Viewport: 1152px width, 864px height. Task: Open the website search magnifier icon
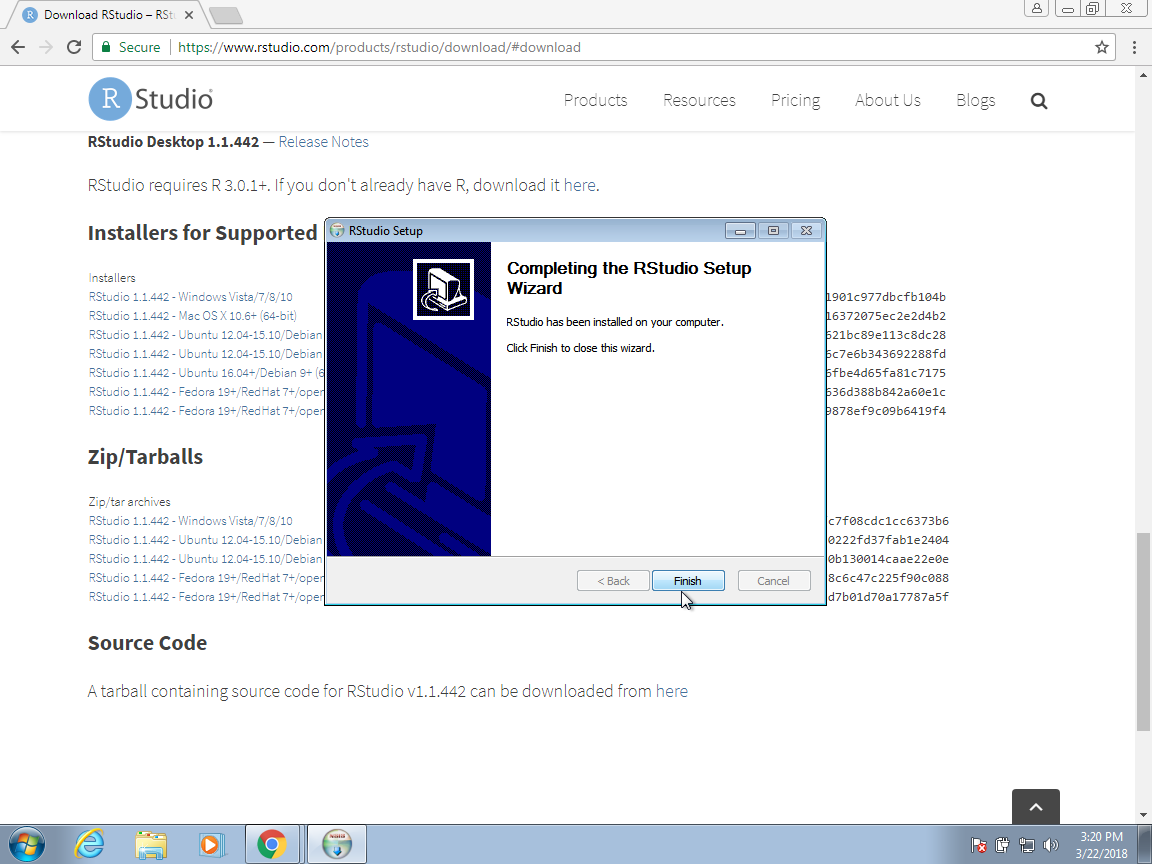(x=1039, y=101)
